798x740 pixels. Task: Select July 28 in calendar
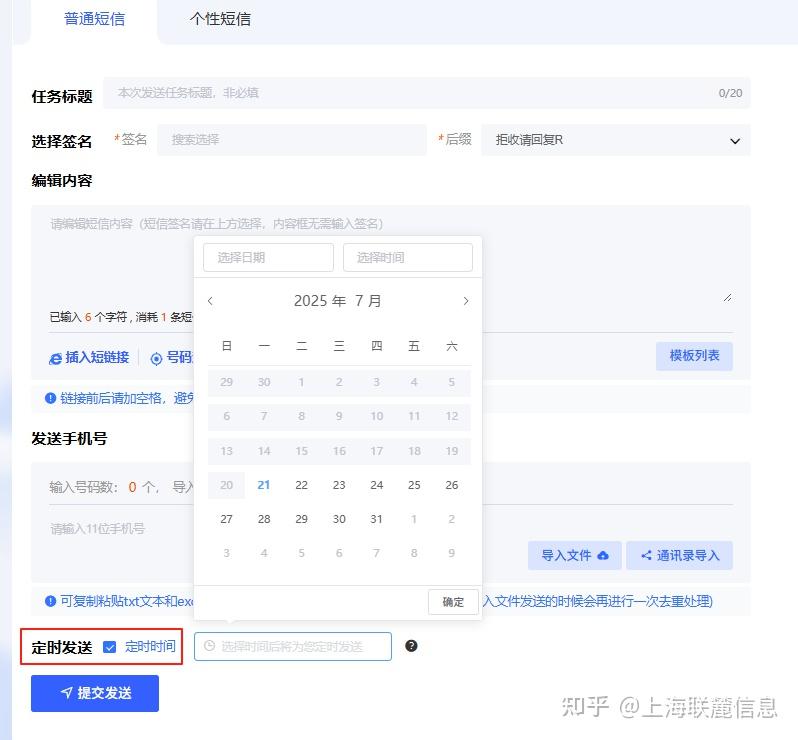(264, 519)
